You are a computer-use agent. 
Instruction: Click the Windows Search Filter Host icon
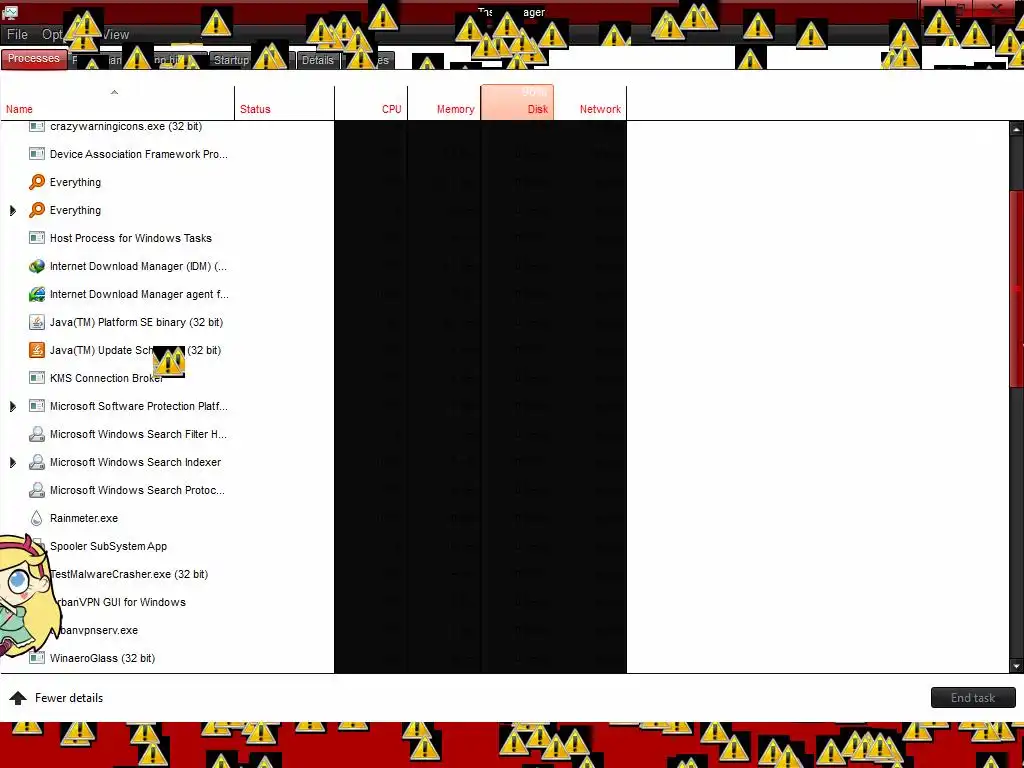(37, 434)
